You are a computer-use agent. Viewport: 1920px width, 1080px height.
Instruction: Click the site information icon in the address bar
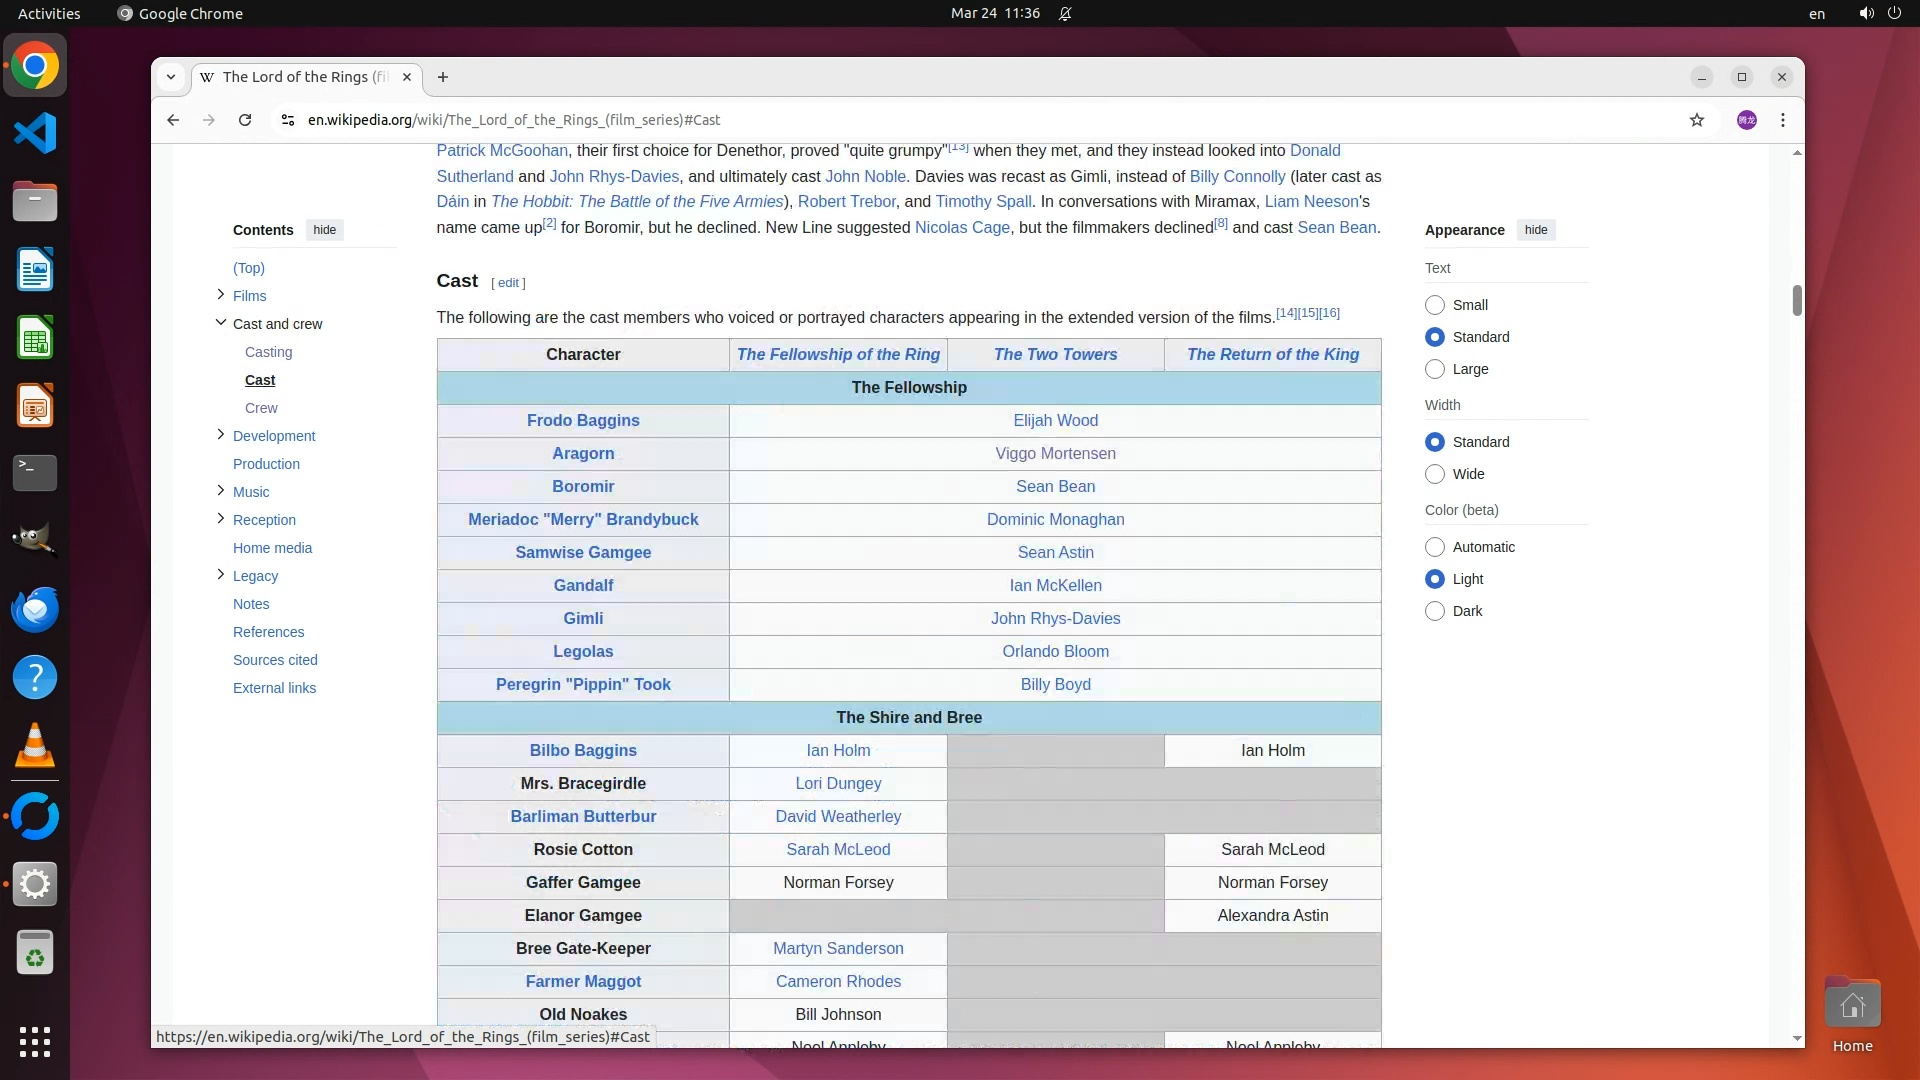point(287,120)
